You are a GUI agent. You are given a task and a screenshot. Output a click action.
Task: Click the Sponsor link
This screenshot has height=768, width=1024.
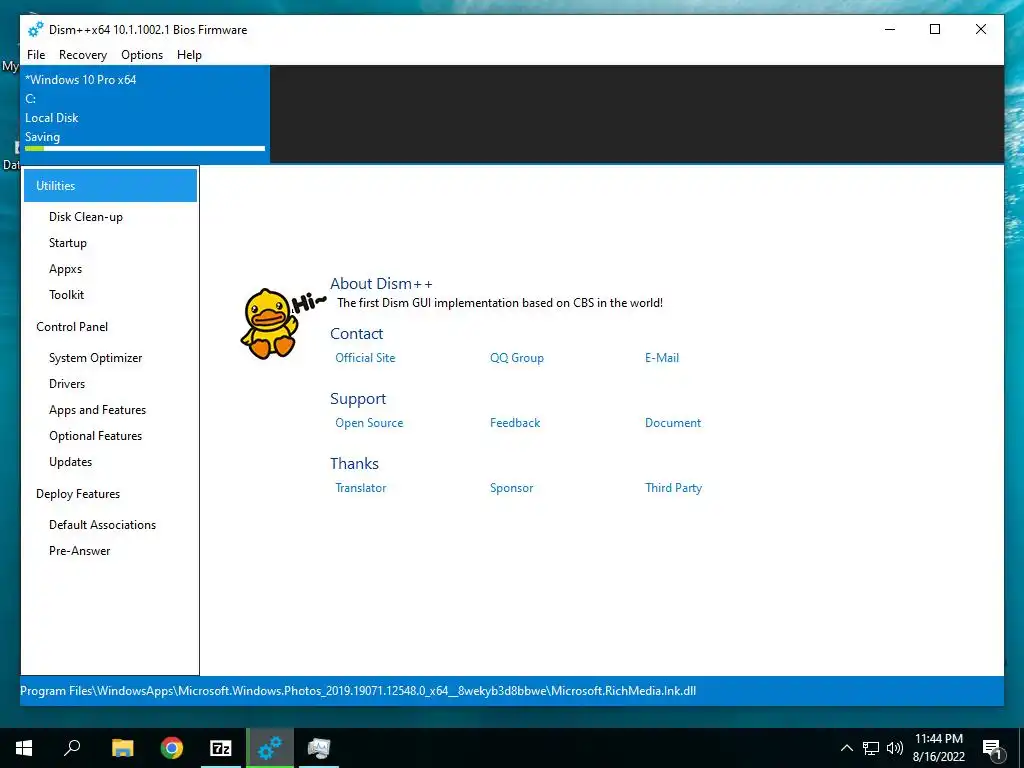point(511,488)
